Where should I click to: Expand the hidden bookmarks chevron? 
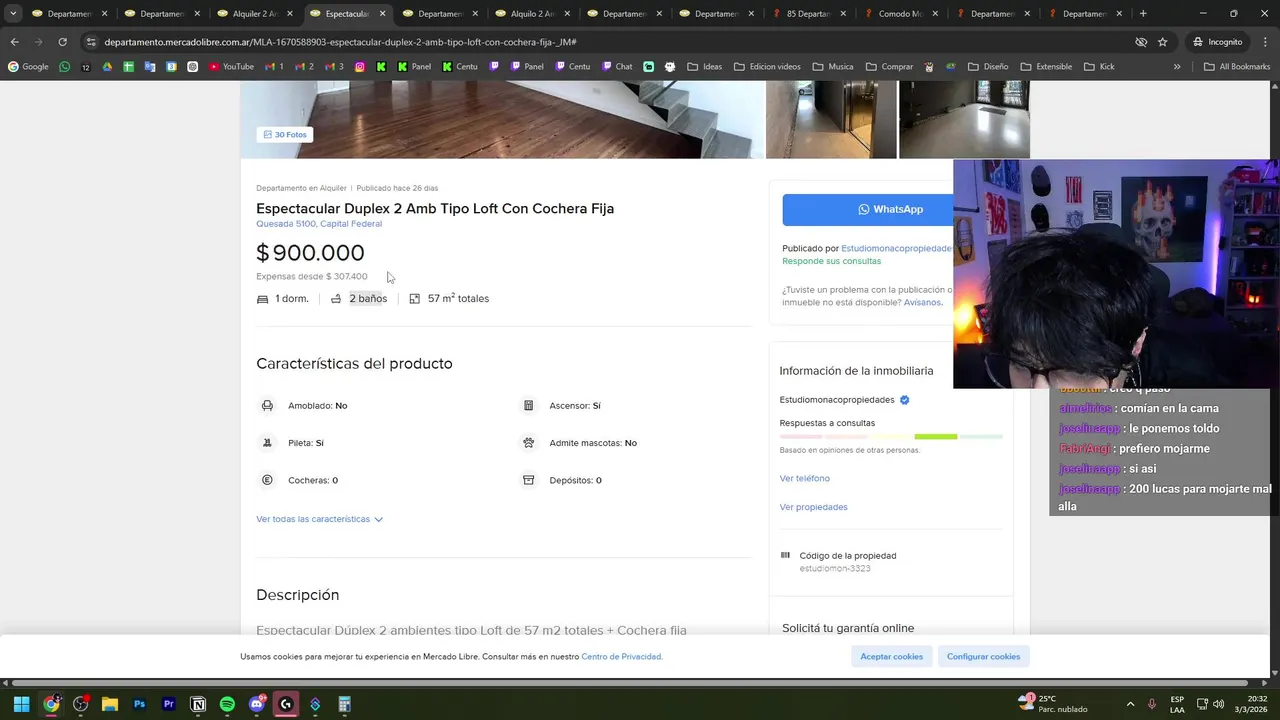1177,67
